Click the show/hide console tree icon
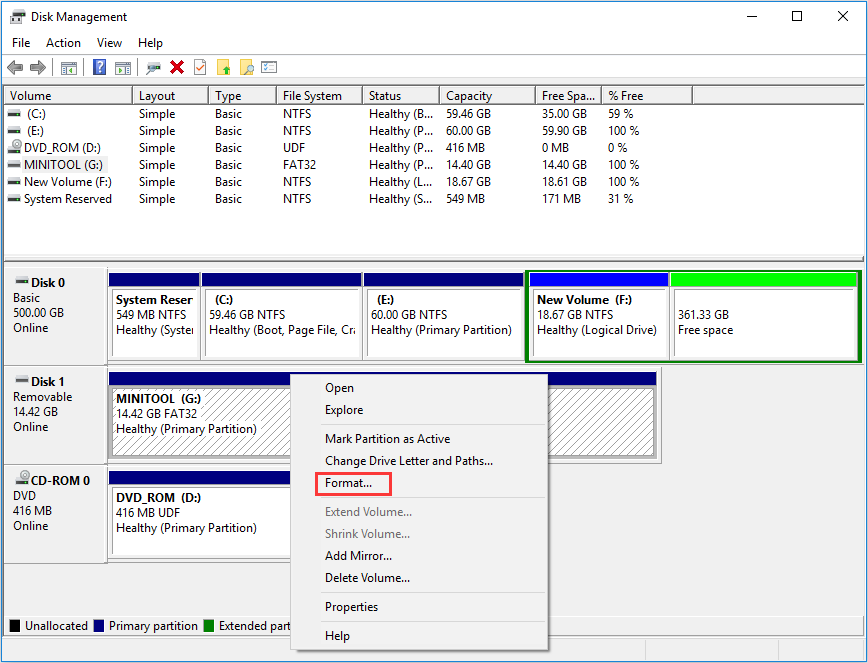This screenshot has width=868, height=663. (69, 67)
